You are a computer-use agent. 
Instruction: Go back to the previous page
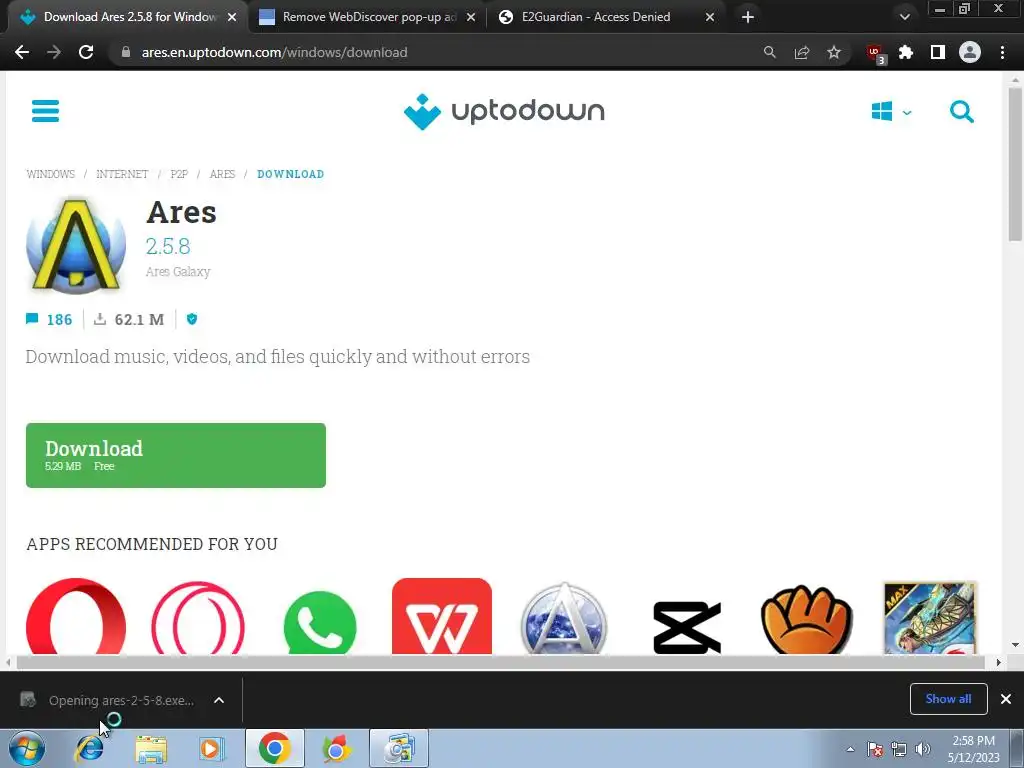22,52
